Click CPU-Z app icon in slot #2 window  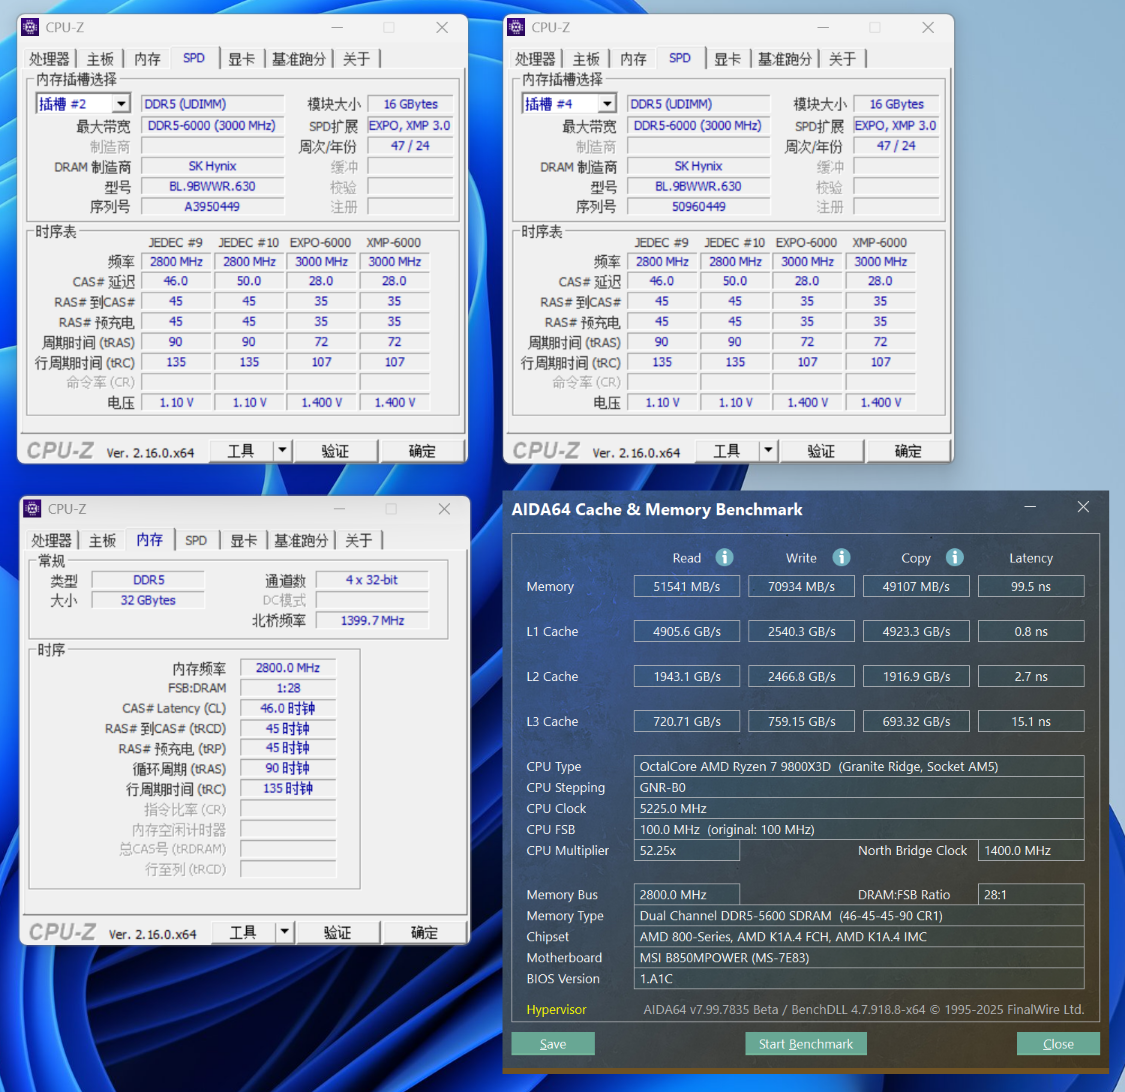[x=31, y=27]
